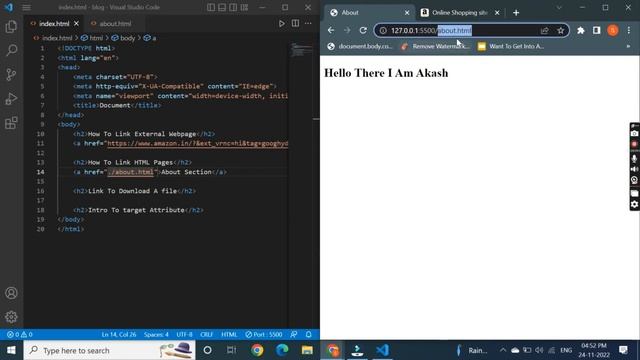Stop Live Server at Port : 5500

tap(264, 334)
